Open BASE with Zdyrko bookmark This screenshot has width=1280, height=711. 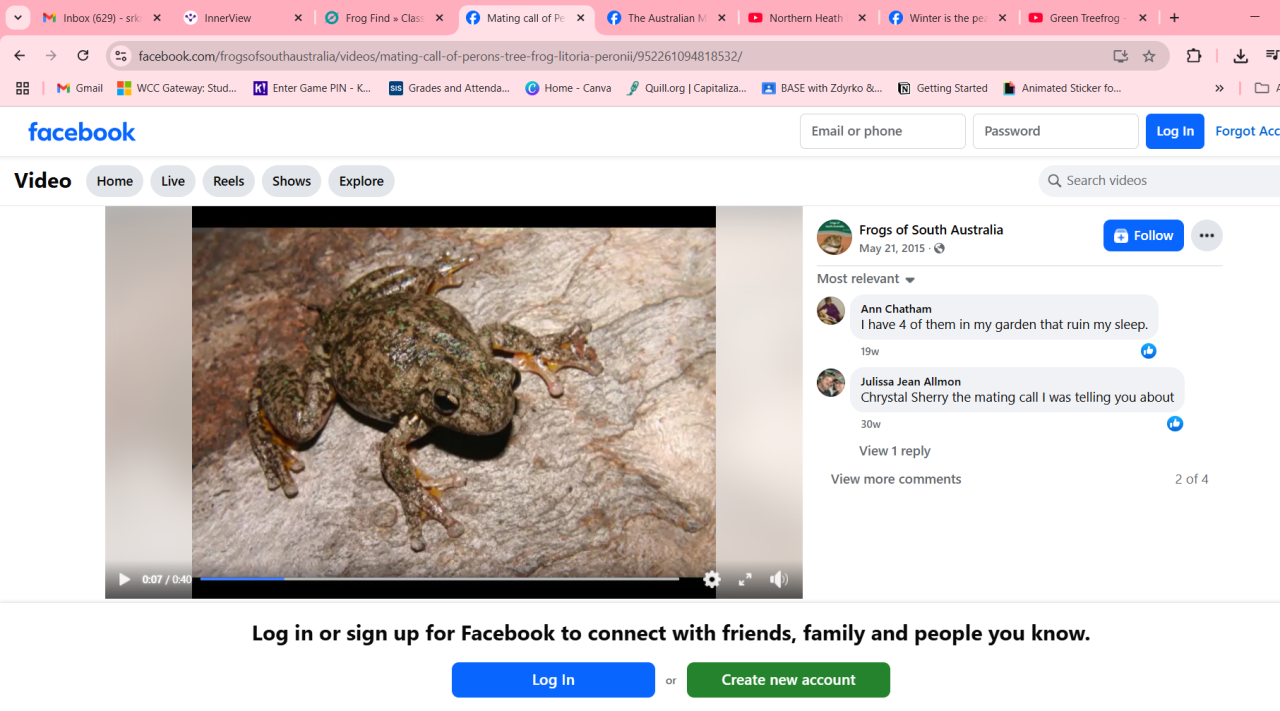point(822,88)
